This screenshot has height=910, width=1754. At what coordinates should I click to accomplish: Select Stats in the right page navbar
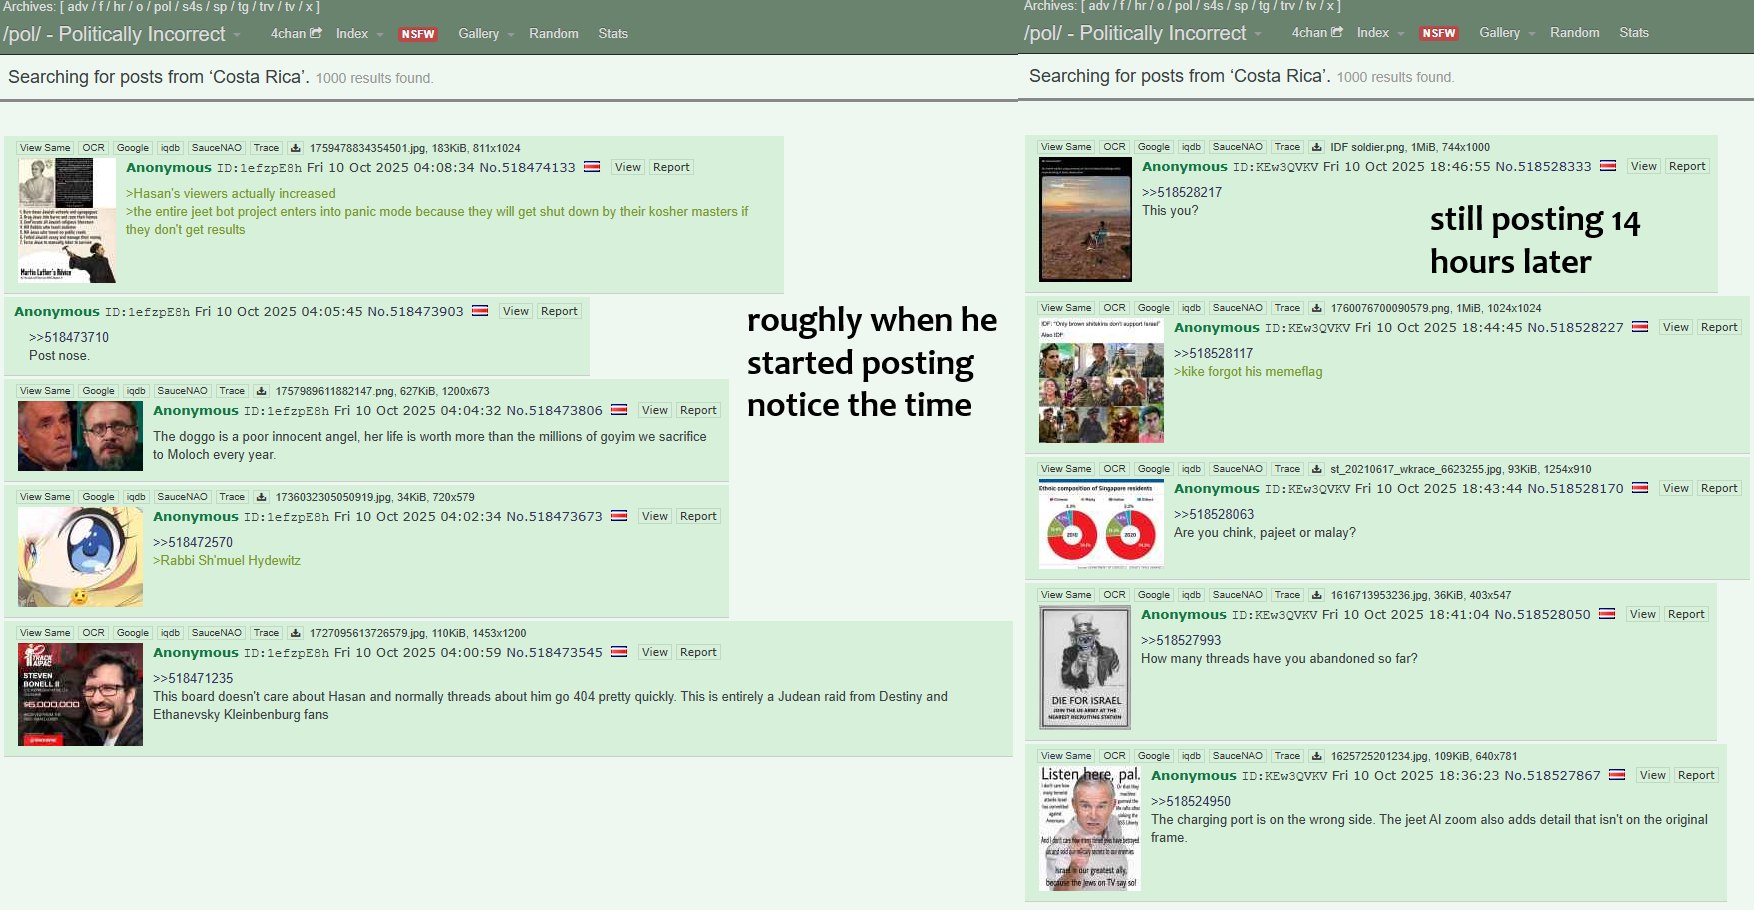tap(1634, 33)
